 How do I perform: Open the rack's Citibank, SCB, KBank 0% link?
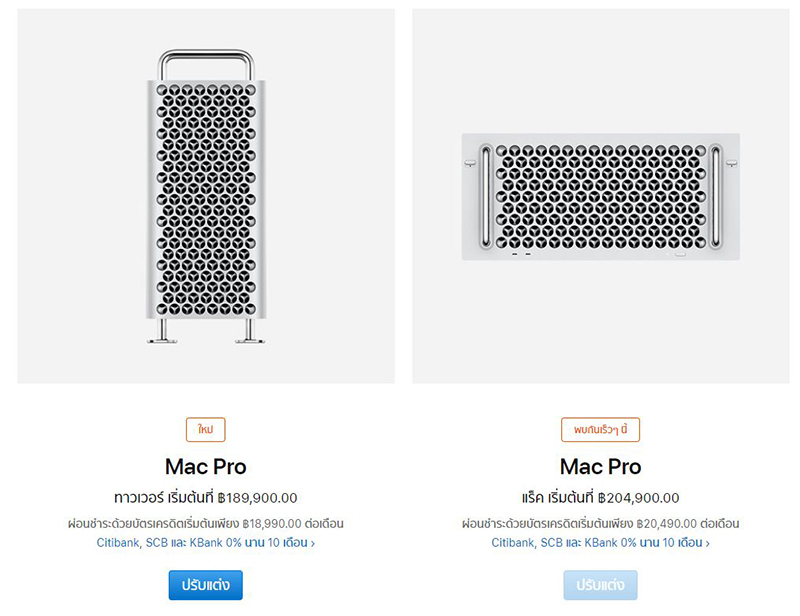(595, 543)
